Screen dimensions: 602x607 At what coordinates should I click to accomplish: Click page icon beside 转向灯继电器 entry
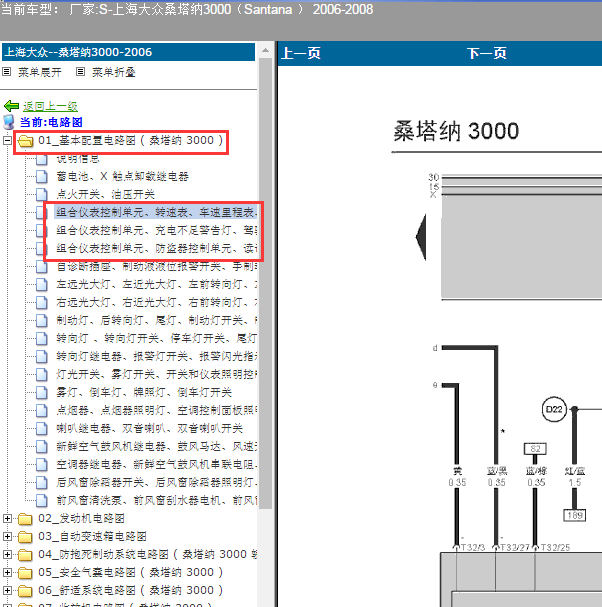[42, 357]
